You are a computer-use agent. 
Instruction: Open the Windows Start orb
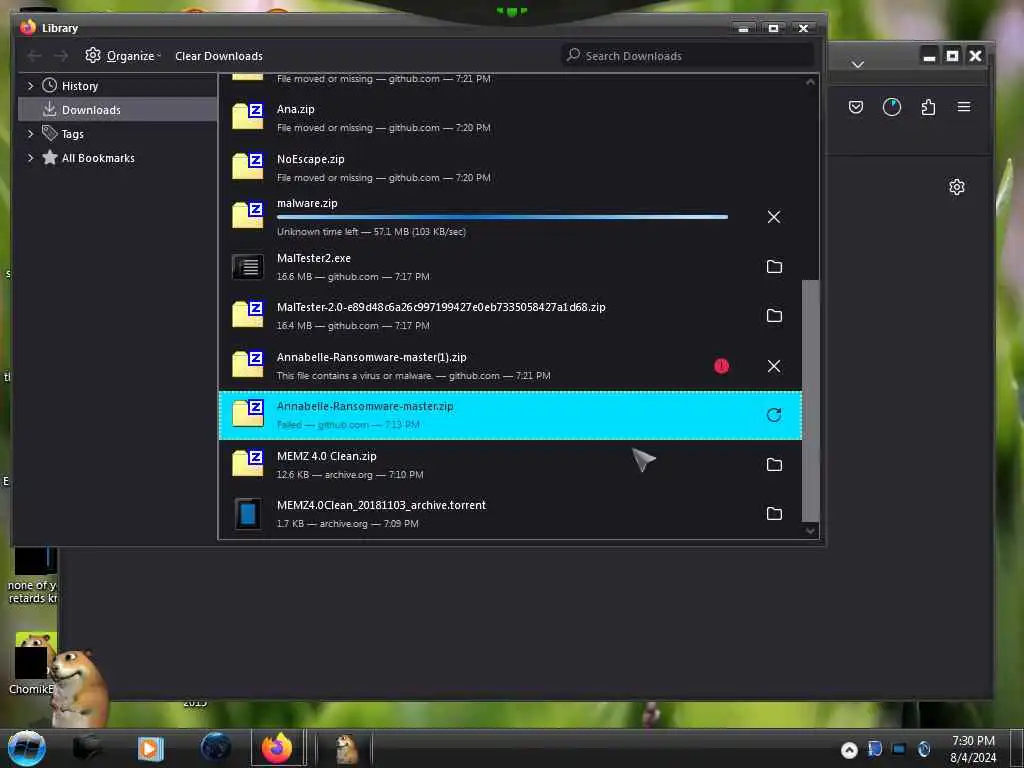click(26, 748)
